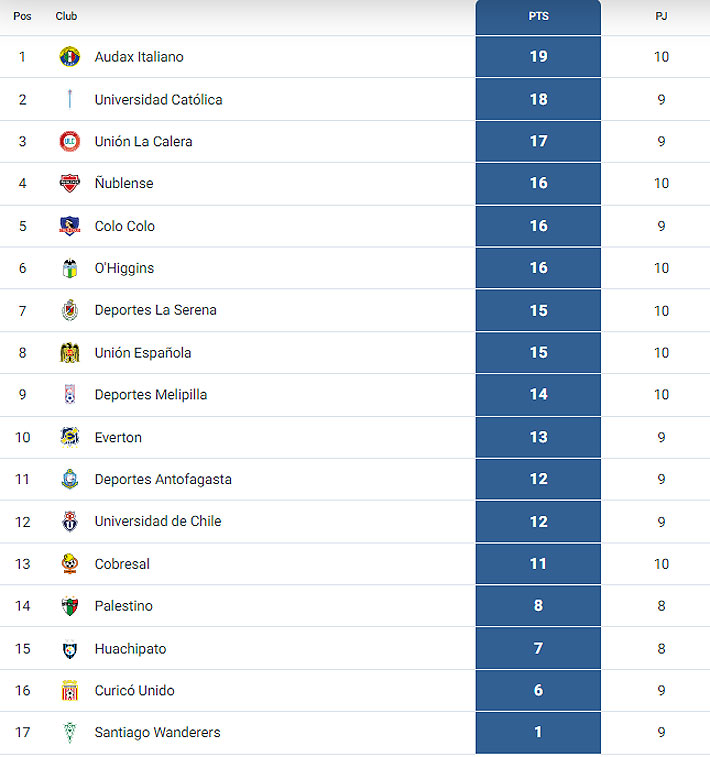Click the Everton club crest
This screenshot has height=757, width=710.
70,437
